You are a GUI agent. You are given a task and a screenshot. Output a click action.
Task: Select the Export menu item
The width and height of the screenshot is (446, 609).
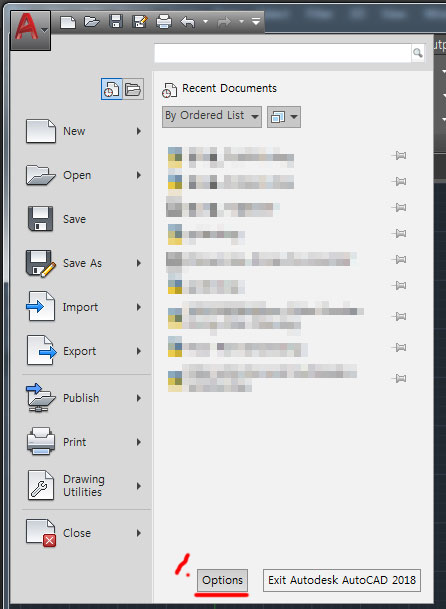(x=84, y=351)
